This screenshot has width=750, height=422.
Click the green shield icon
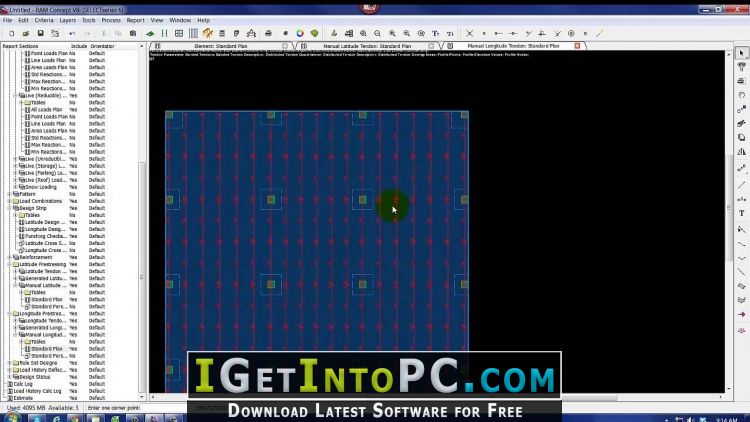point(314,33)
